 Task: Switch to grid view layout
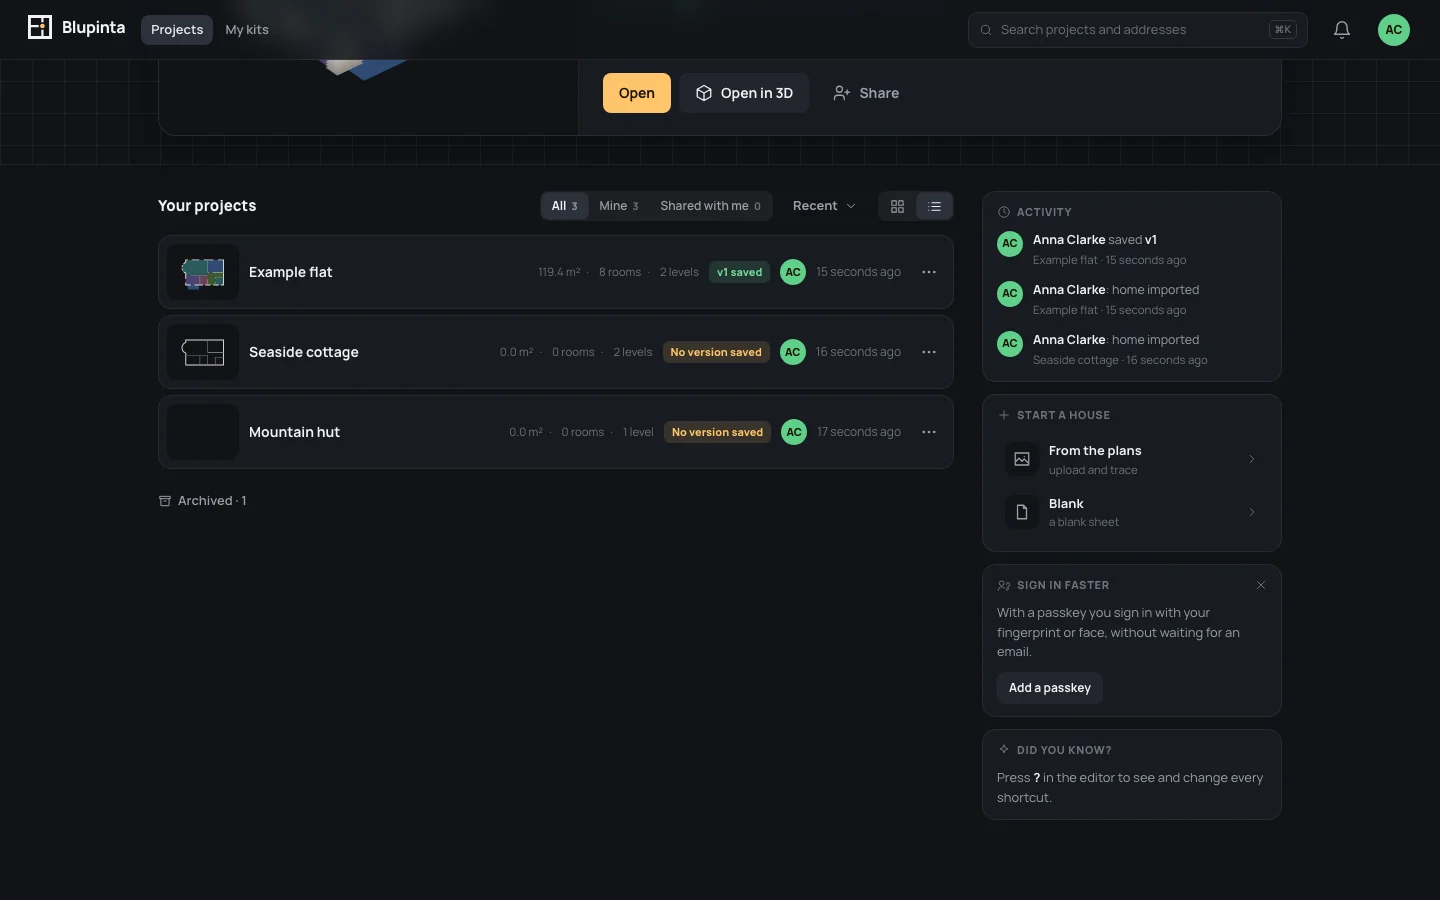point(897,206)
